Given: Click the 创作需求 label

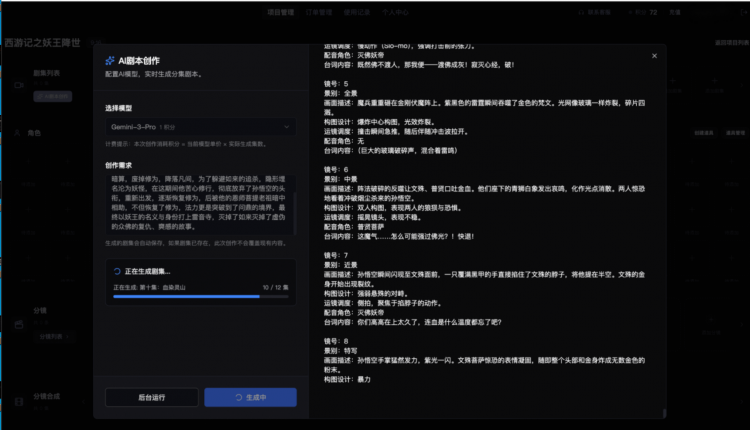Looking at the screenshot, I should [x=119, y=165].
